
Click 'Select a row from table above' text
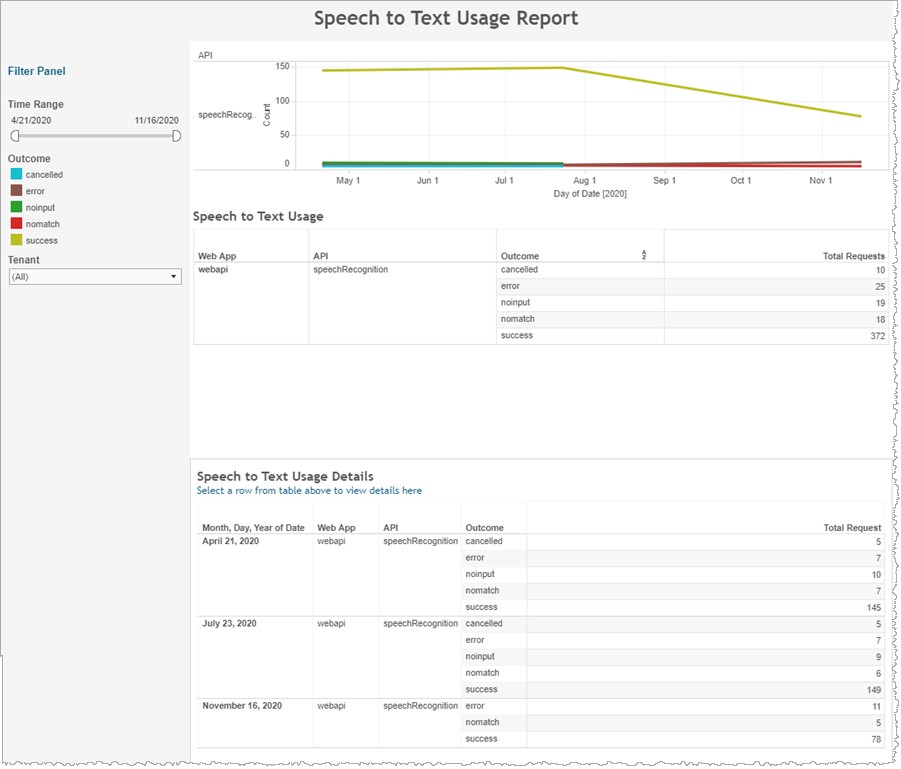click(309, 491)
